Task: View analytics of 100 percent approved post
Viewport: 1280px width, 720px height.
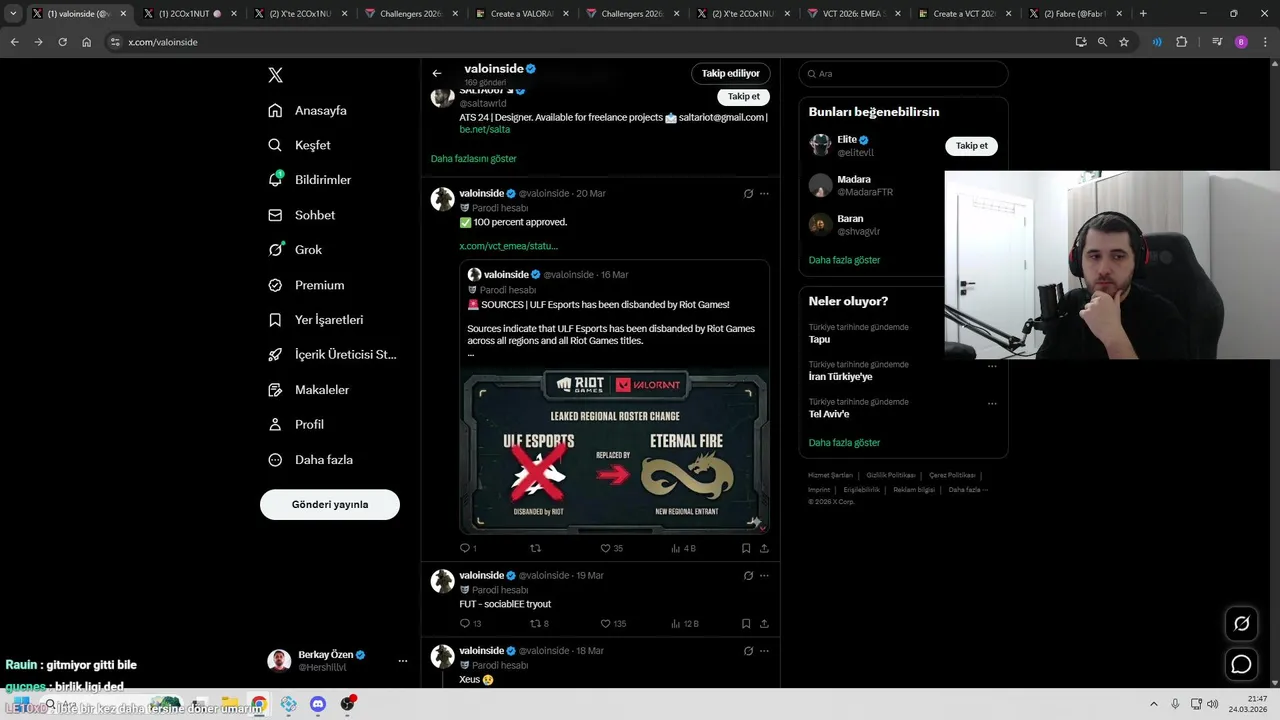Action: click(x=683, y=549)
